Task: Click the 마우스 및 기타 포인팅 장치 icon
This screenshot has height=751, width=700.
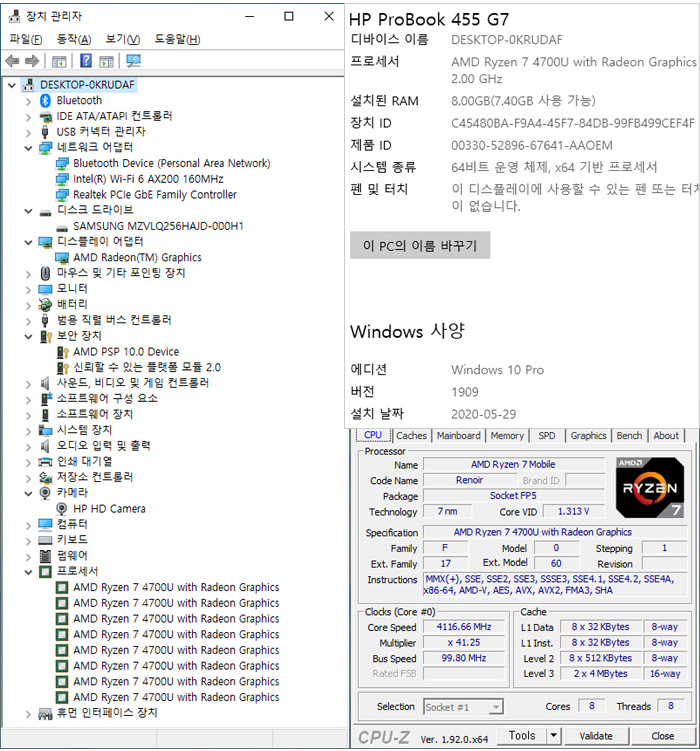Action: [45, 273]
